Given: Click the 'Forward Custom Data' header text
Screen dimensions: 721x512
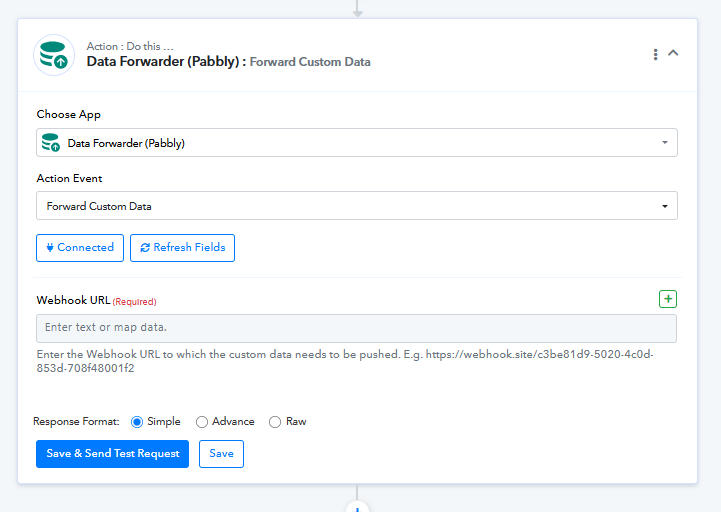Looking at the screenshot, I should (x=310, y=62).
